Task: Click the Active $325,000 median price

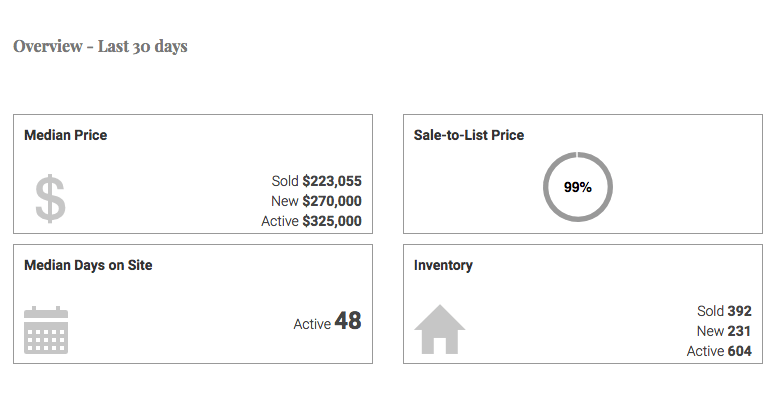Action: (x=311, y=221)
